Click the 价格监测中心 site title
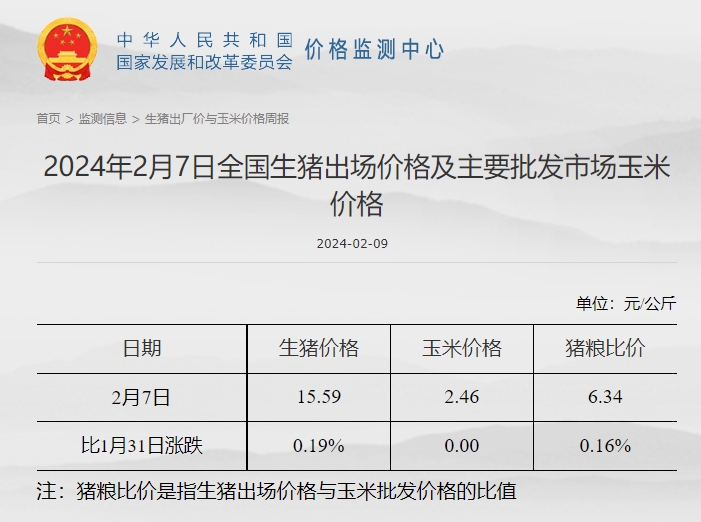This screenshot has height=522, width=701. point(374,49)
